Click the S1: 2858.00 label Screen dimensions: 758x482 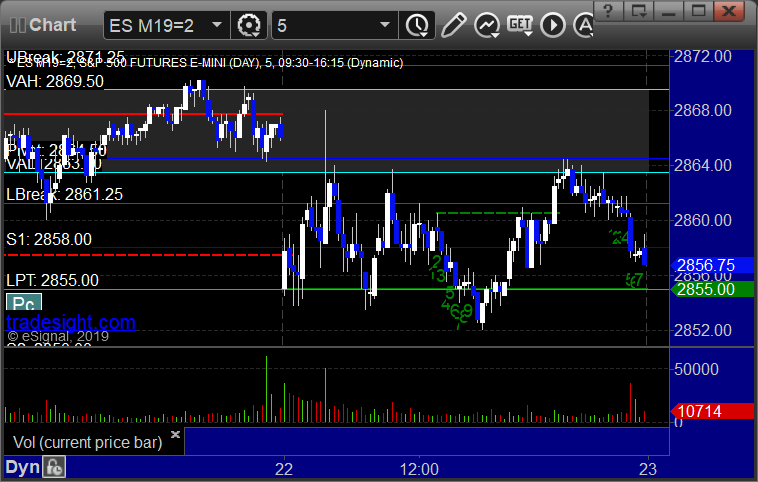point(49,239)
